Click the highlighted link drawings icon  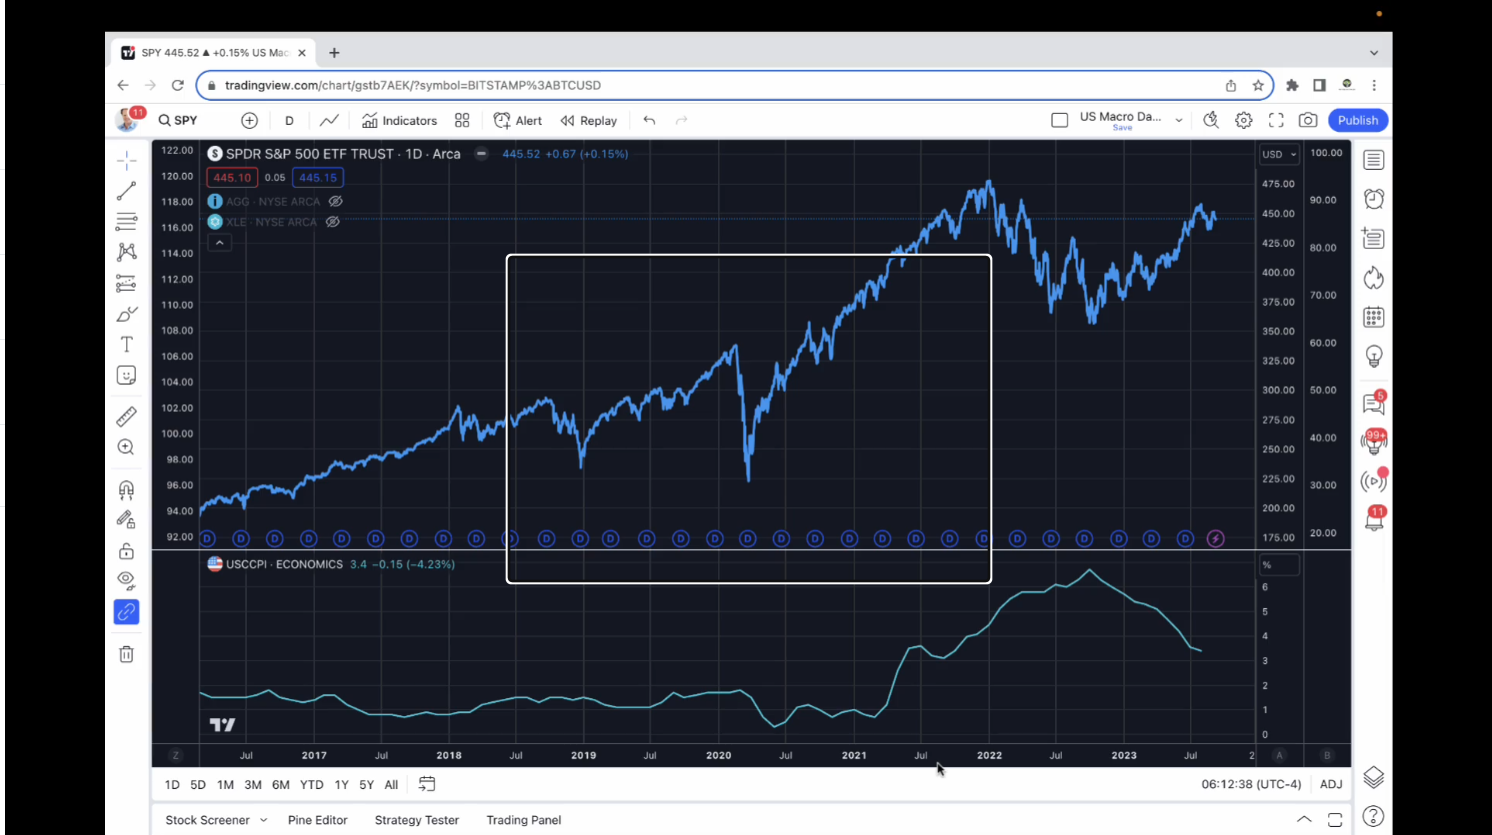tap(126, 612)
